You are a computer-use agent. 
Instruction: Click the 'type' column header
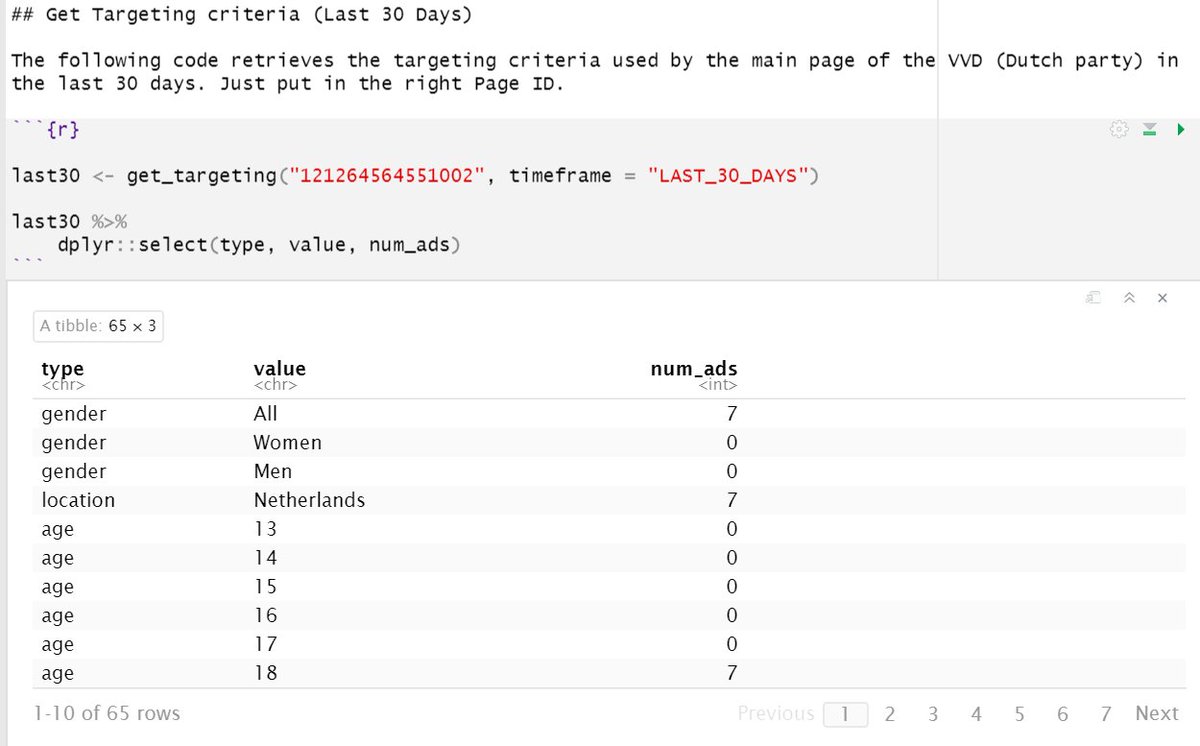click(x=63, y=369)
